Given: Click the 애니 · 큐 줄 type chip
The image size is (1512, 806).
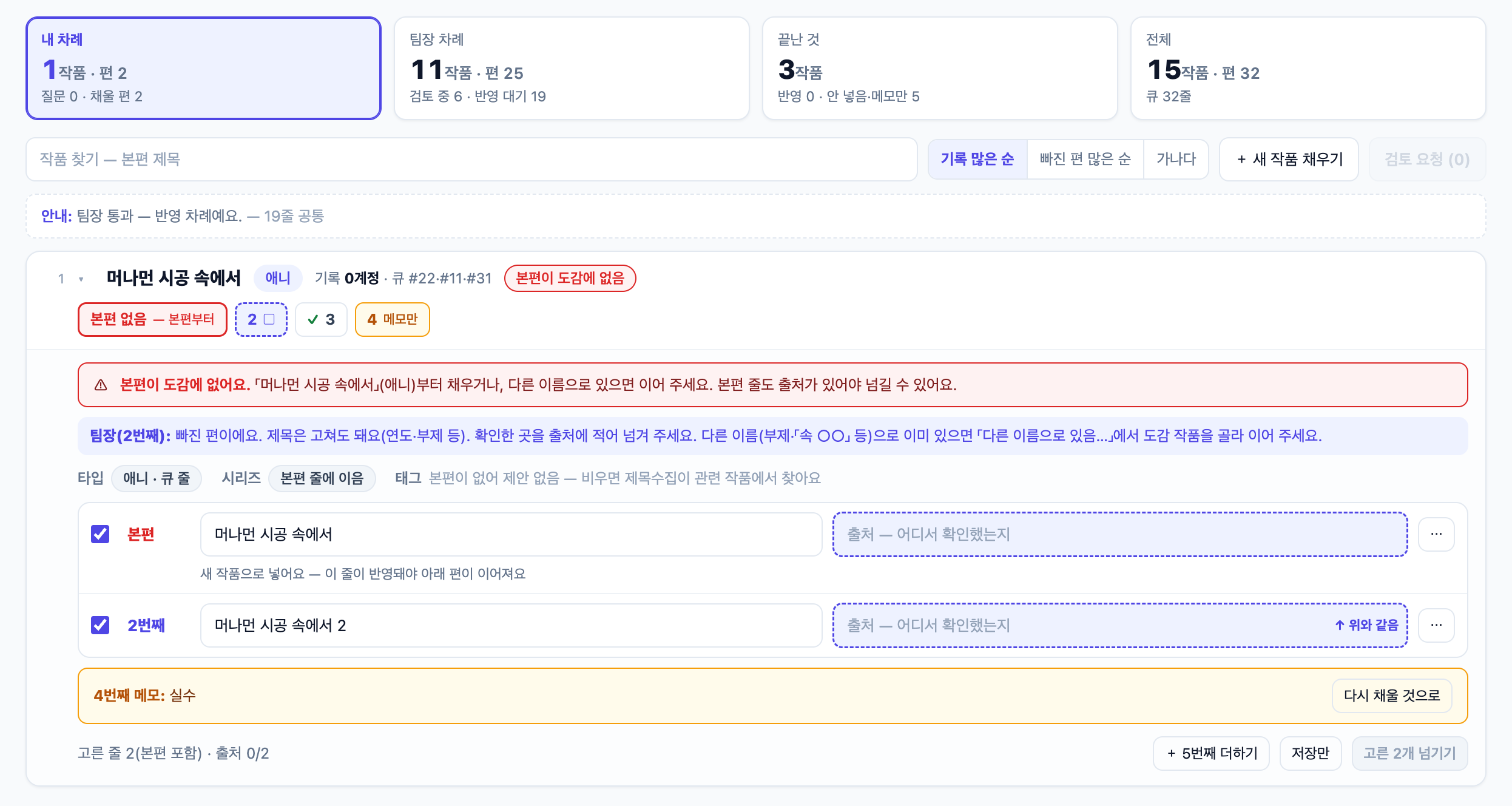Looking at the screenshot, I should click(x=156, y=478).
